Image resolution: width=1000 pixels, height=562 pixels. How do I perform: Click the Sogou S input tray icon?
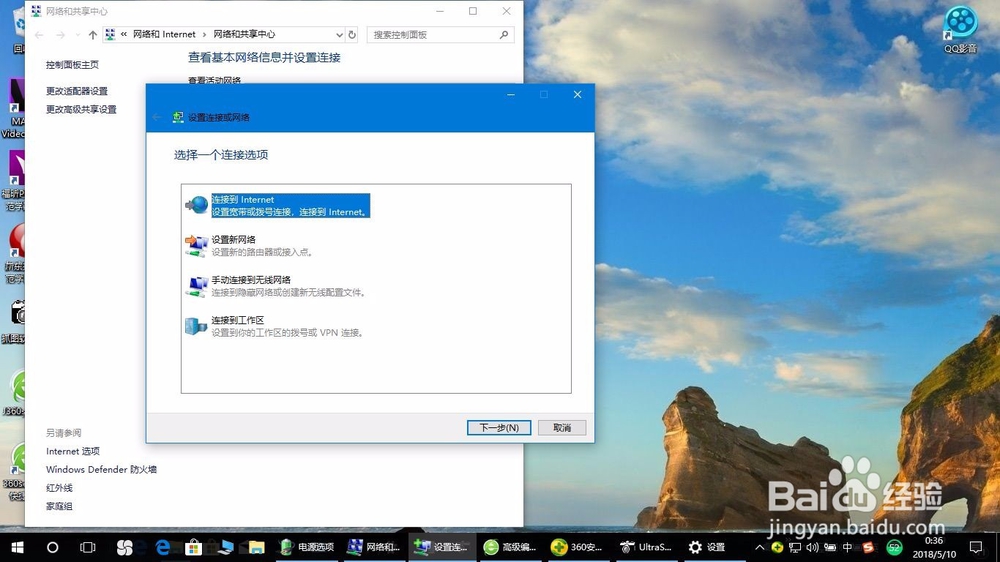pos(868,547)
